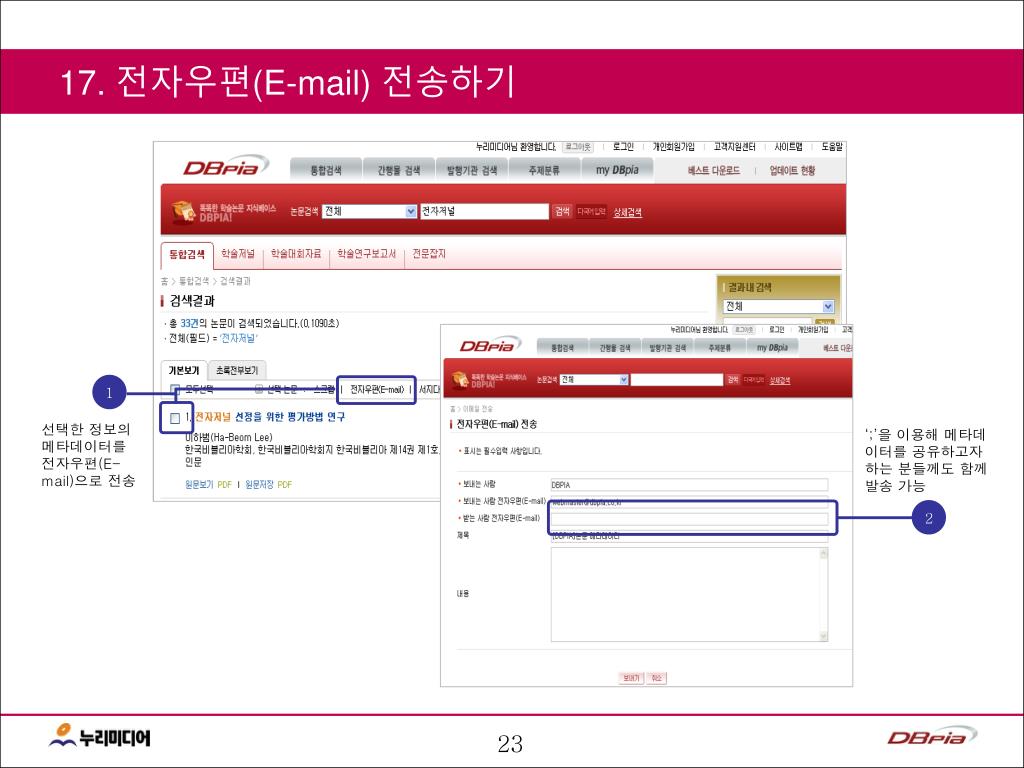Tick the 모두선택 select-all checkbox

coord(175,390)
